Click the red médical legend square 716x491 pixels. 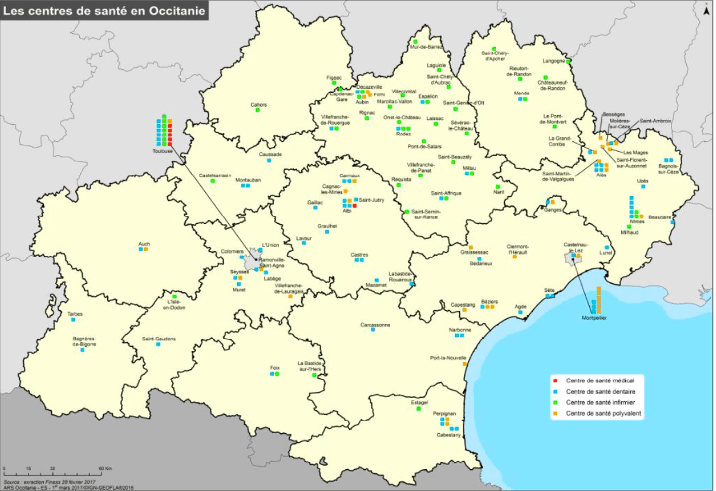pyautogui.click(x=556, y=382)
